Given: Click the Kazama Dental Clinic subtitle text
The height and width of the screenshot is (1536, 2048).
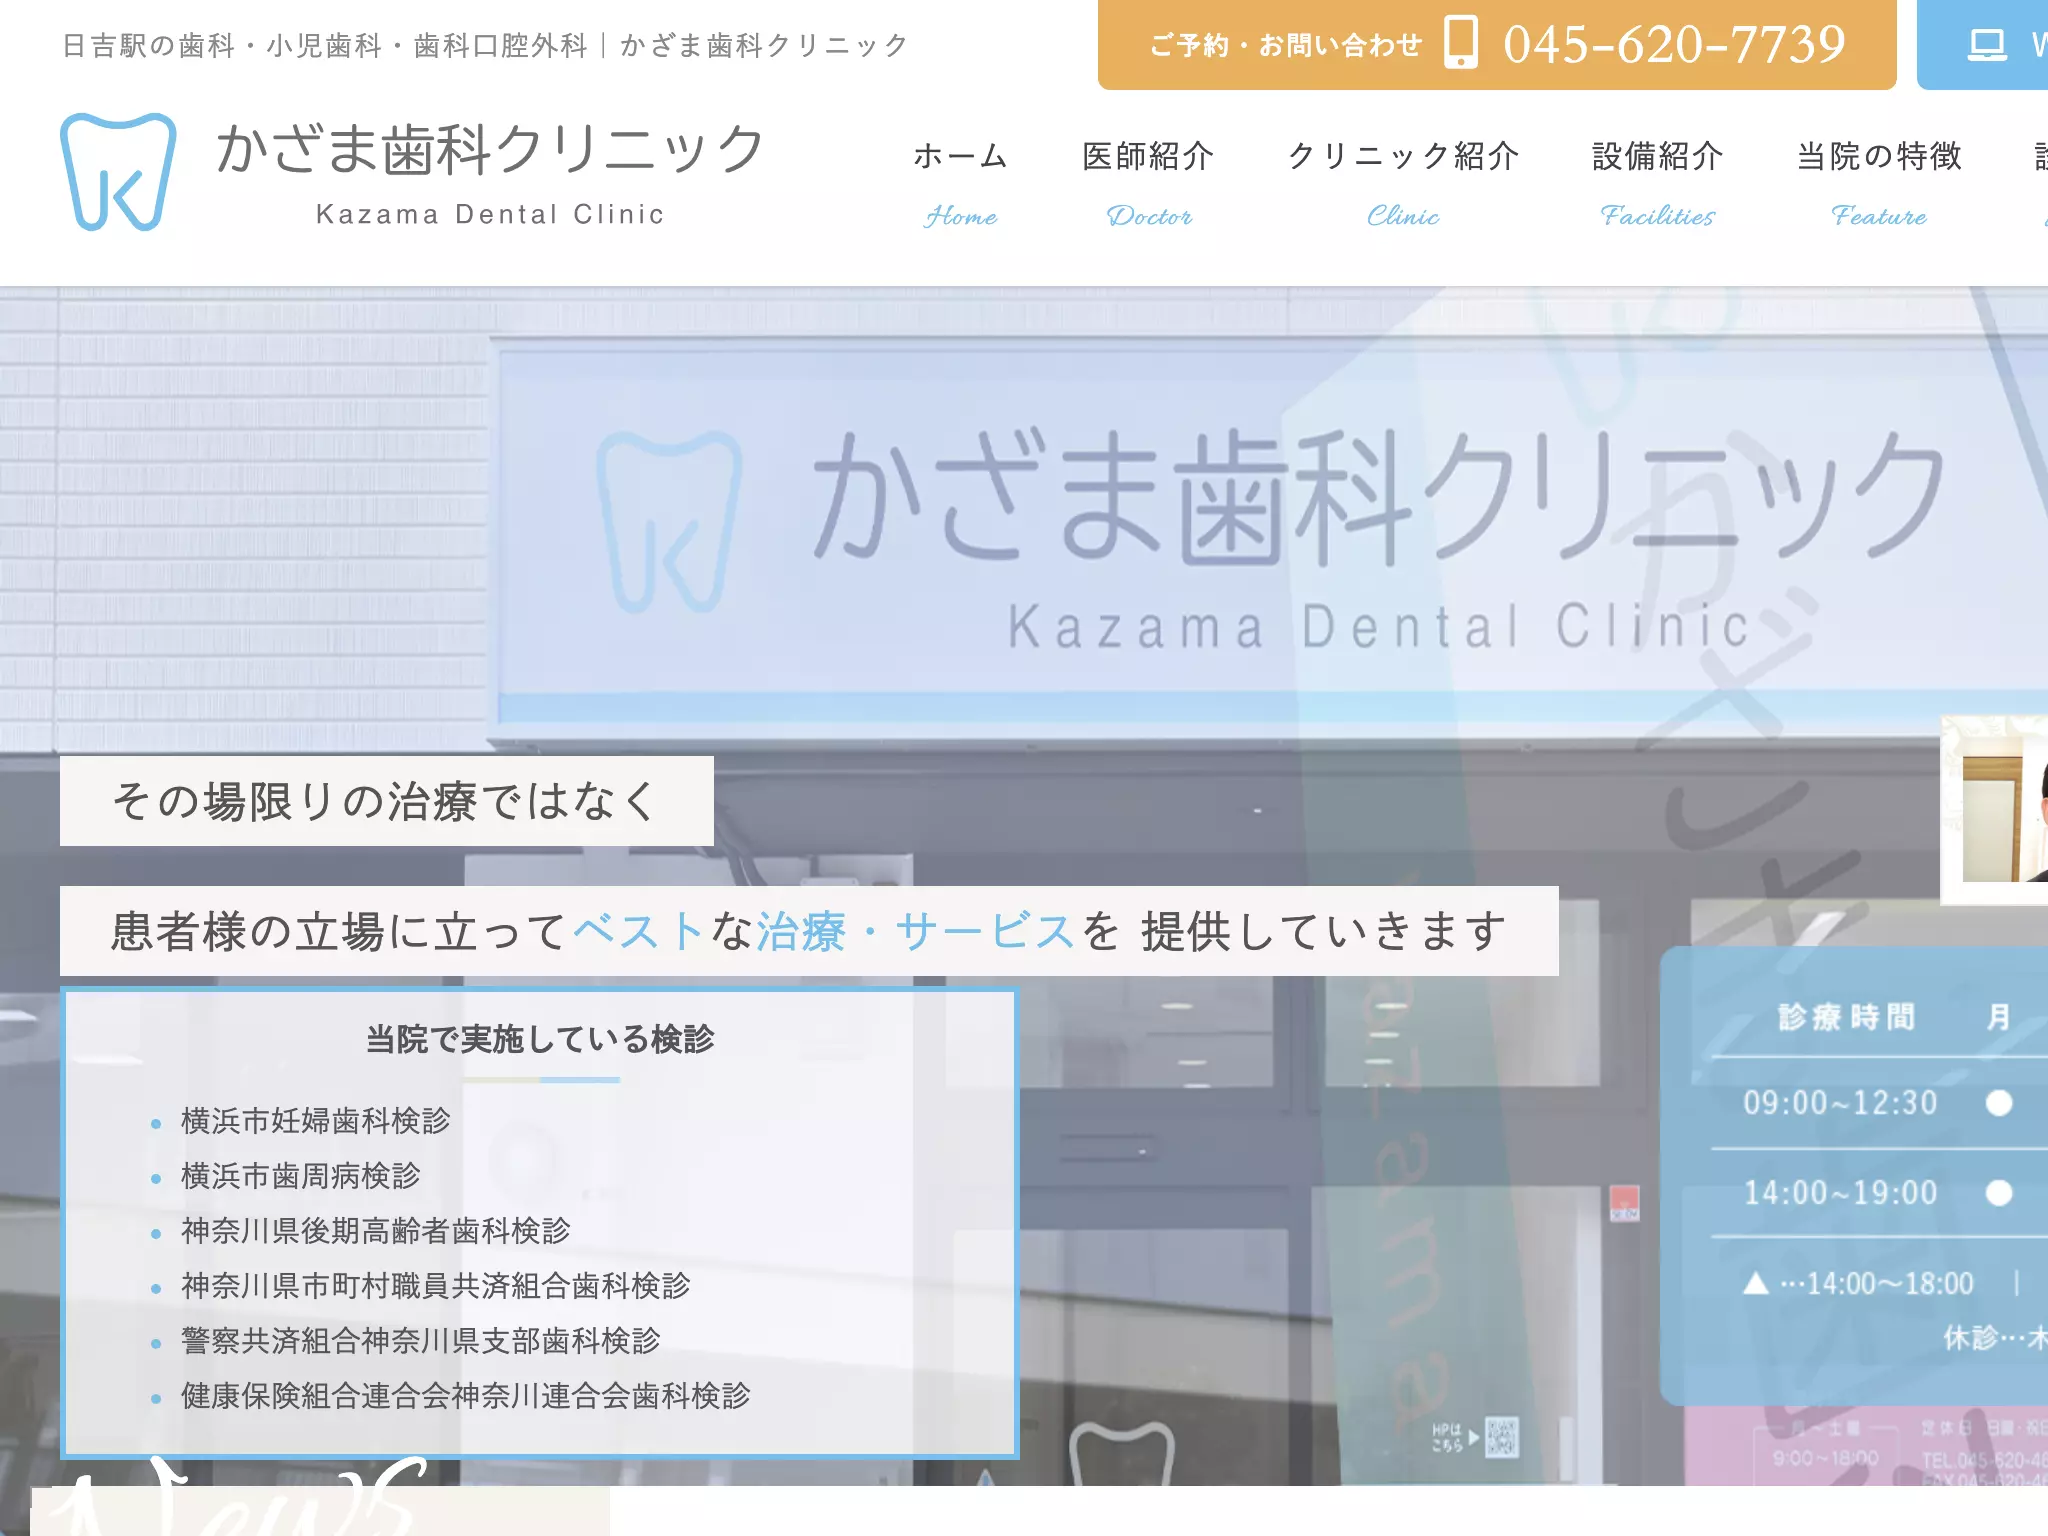Looking at the screenshot, I should point(490,214).
